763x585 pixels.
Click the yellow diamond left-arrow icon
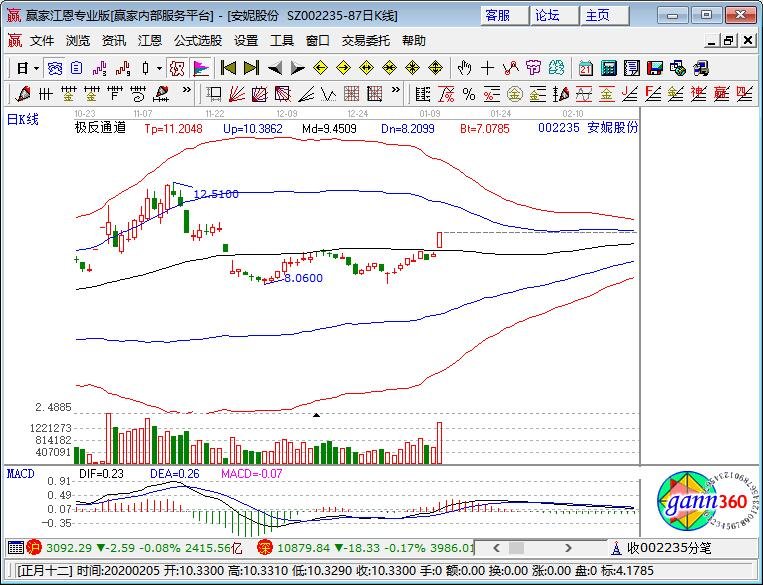(320, 68)
